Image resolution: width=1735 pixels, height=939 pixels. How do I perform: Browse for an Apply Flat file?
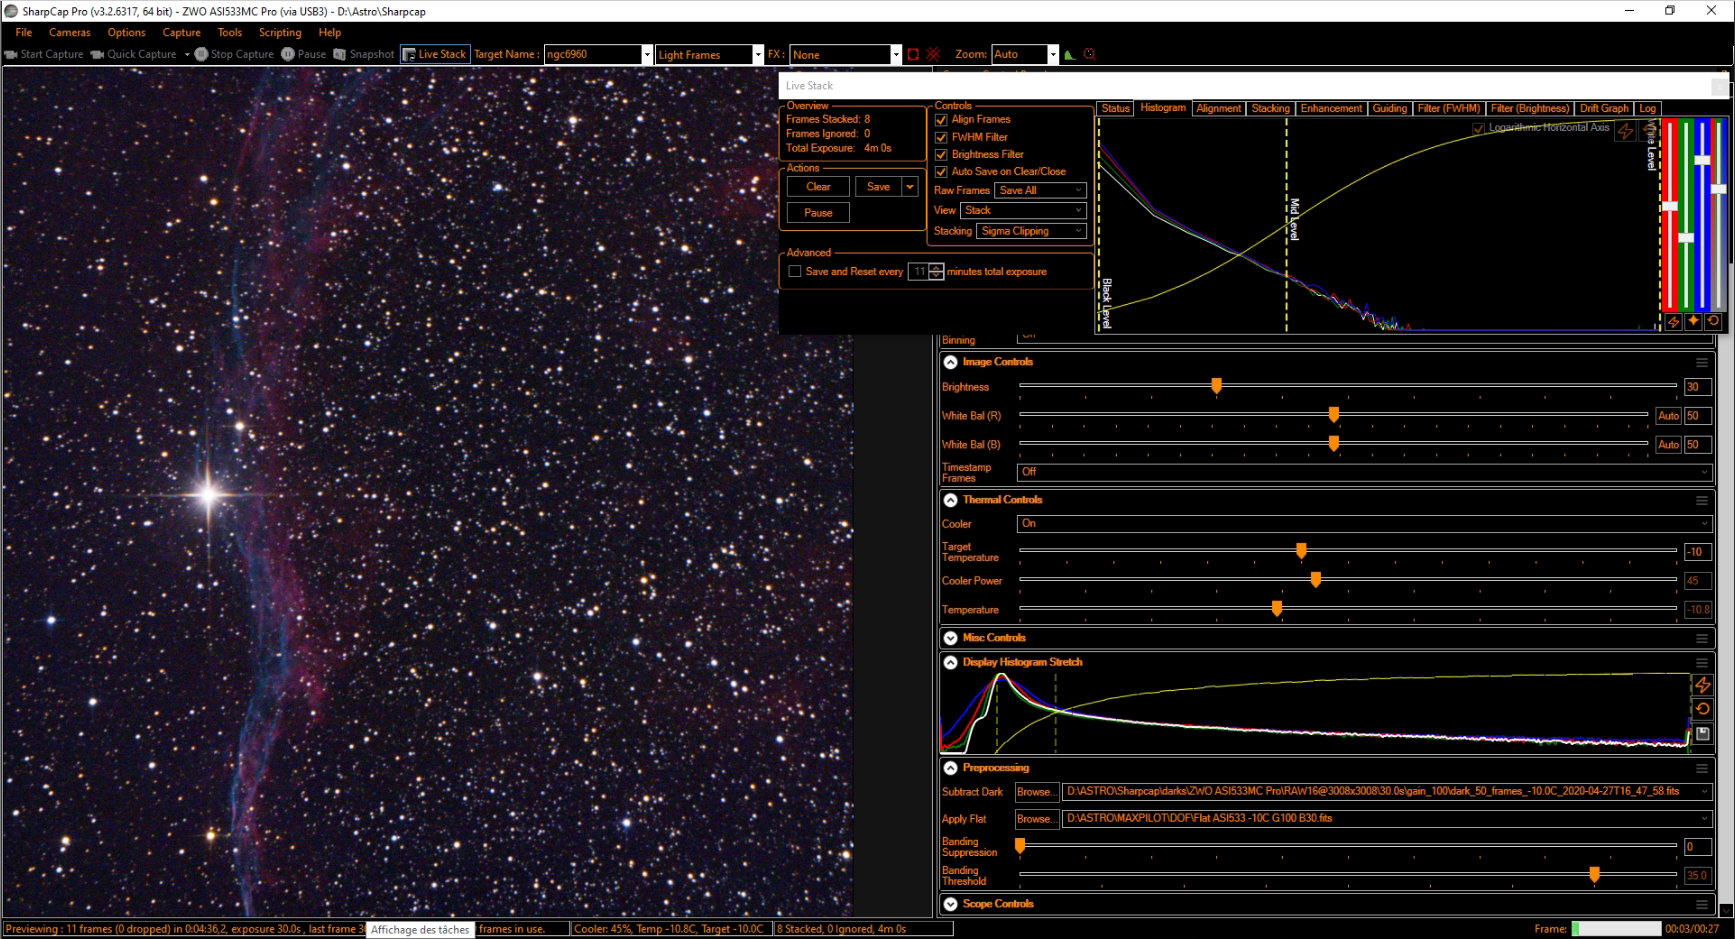point(1035,819)
